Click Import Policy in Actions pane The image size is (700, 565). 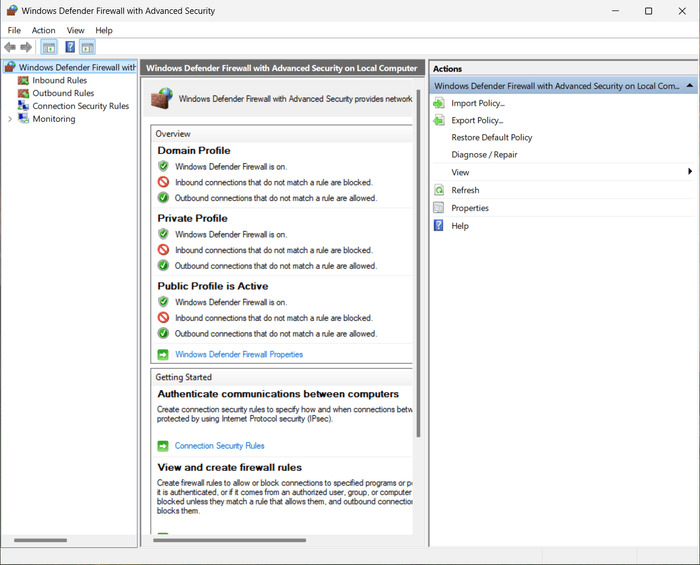477,103
